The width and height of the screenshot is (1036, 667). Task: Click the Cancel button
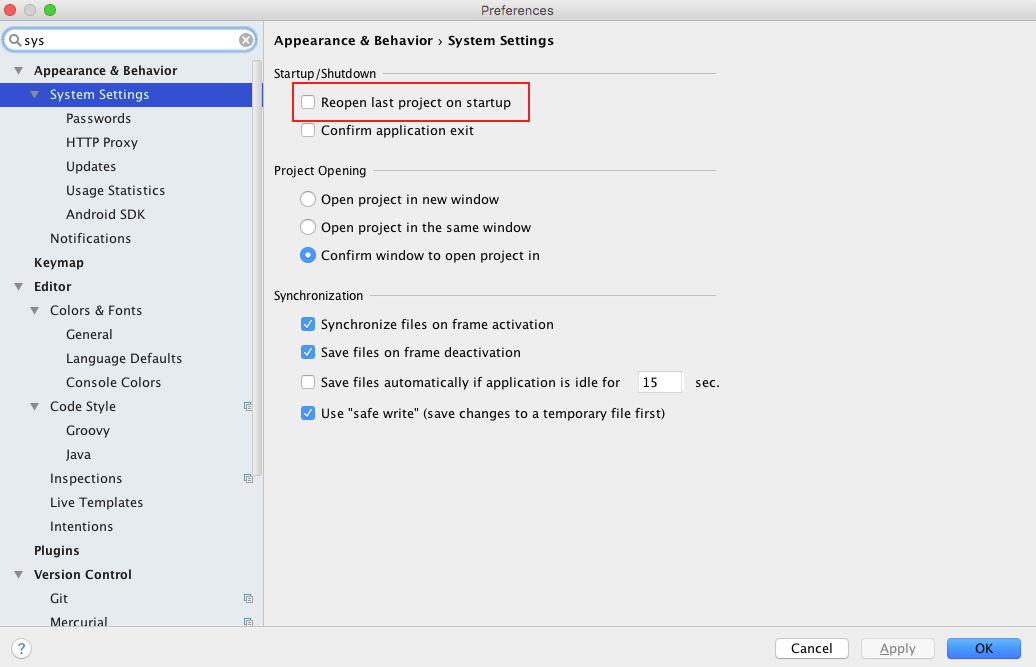(811, 648)
